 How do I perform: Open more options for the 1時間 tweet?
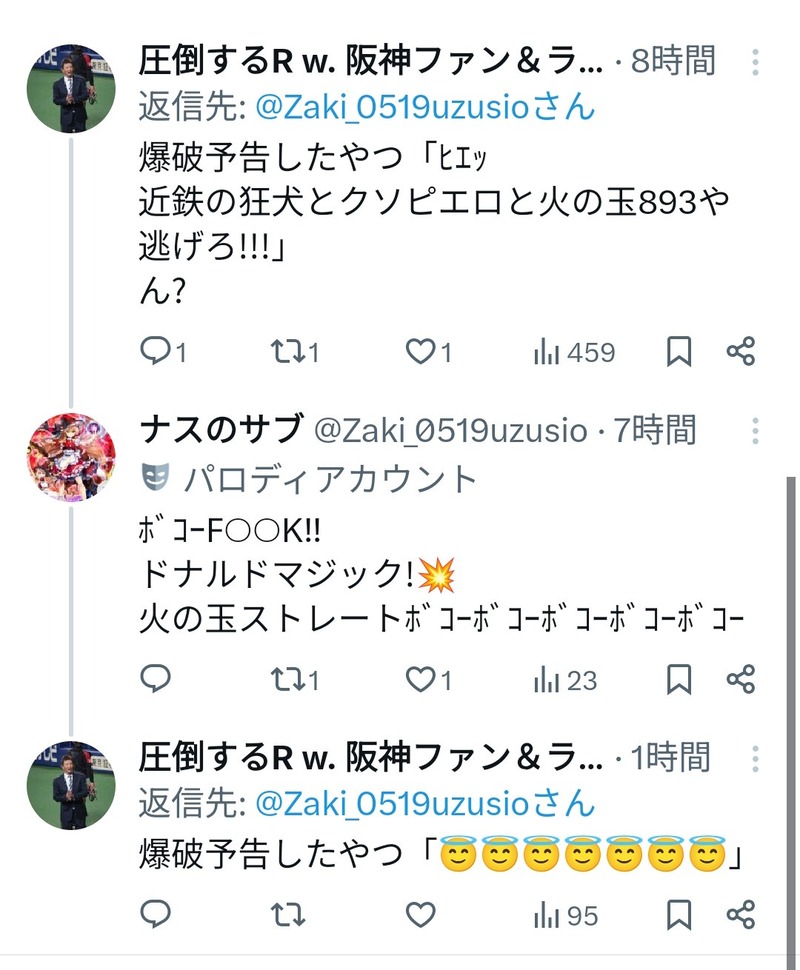[755, 758]
